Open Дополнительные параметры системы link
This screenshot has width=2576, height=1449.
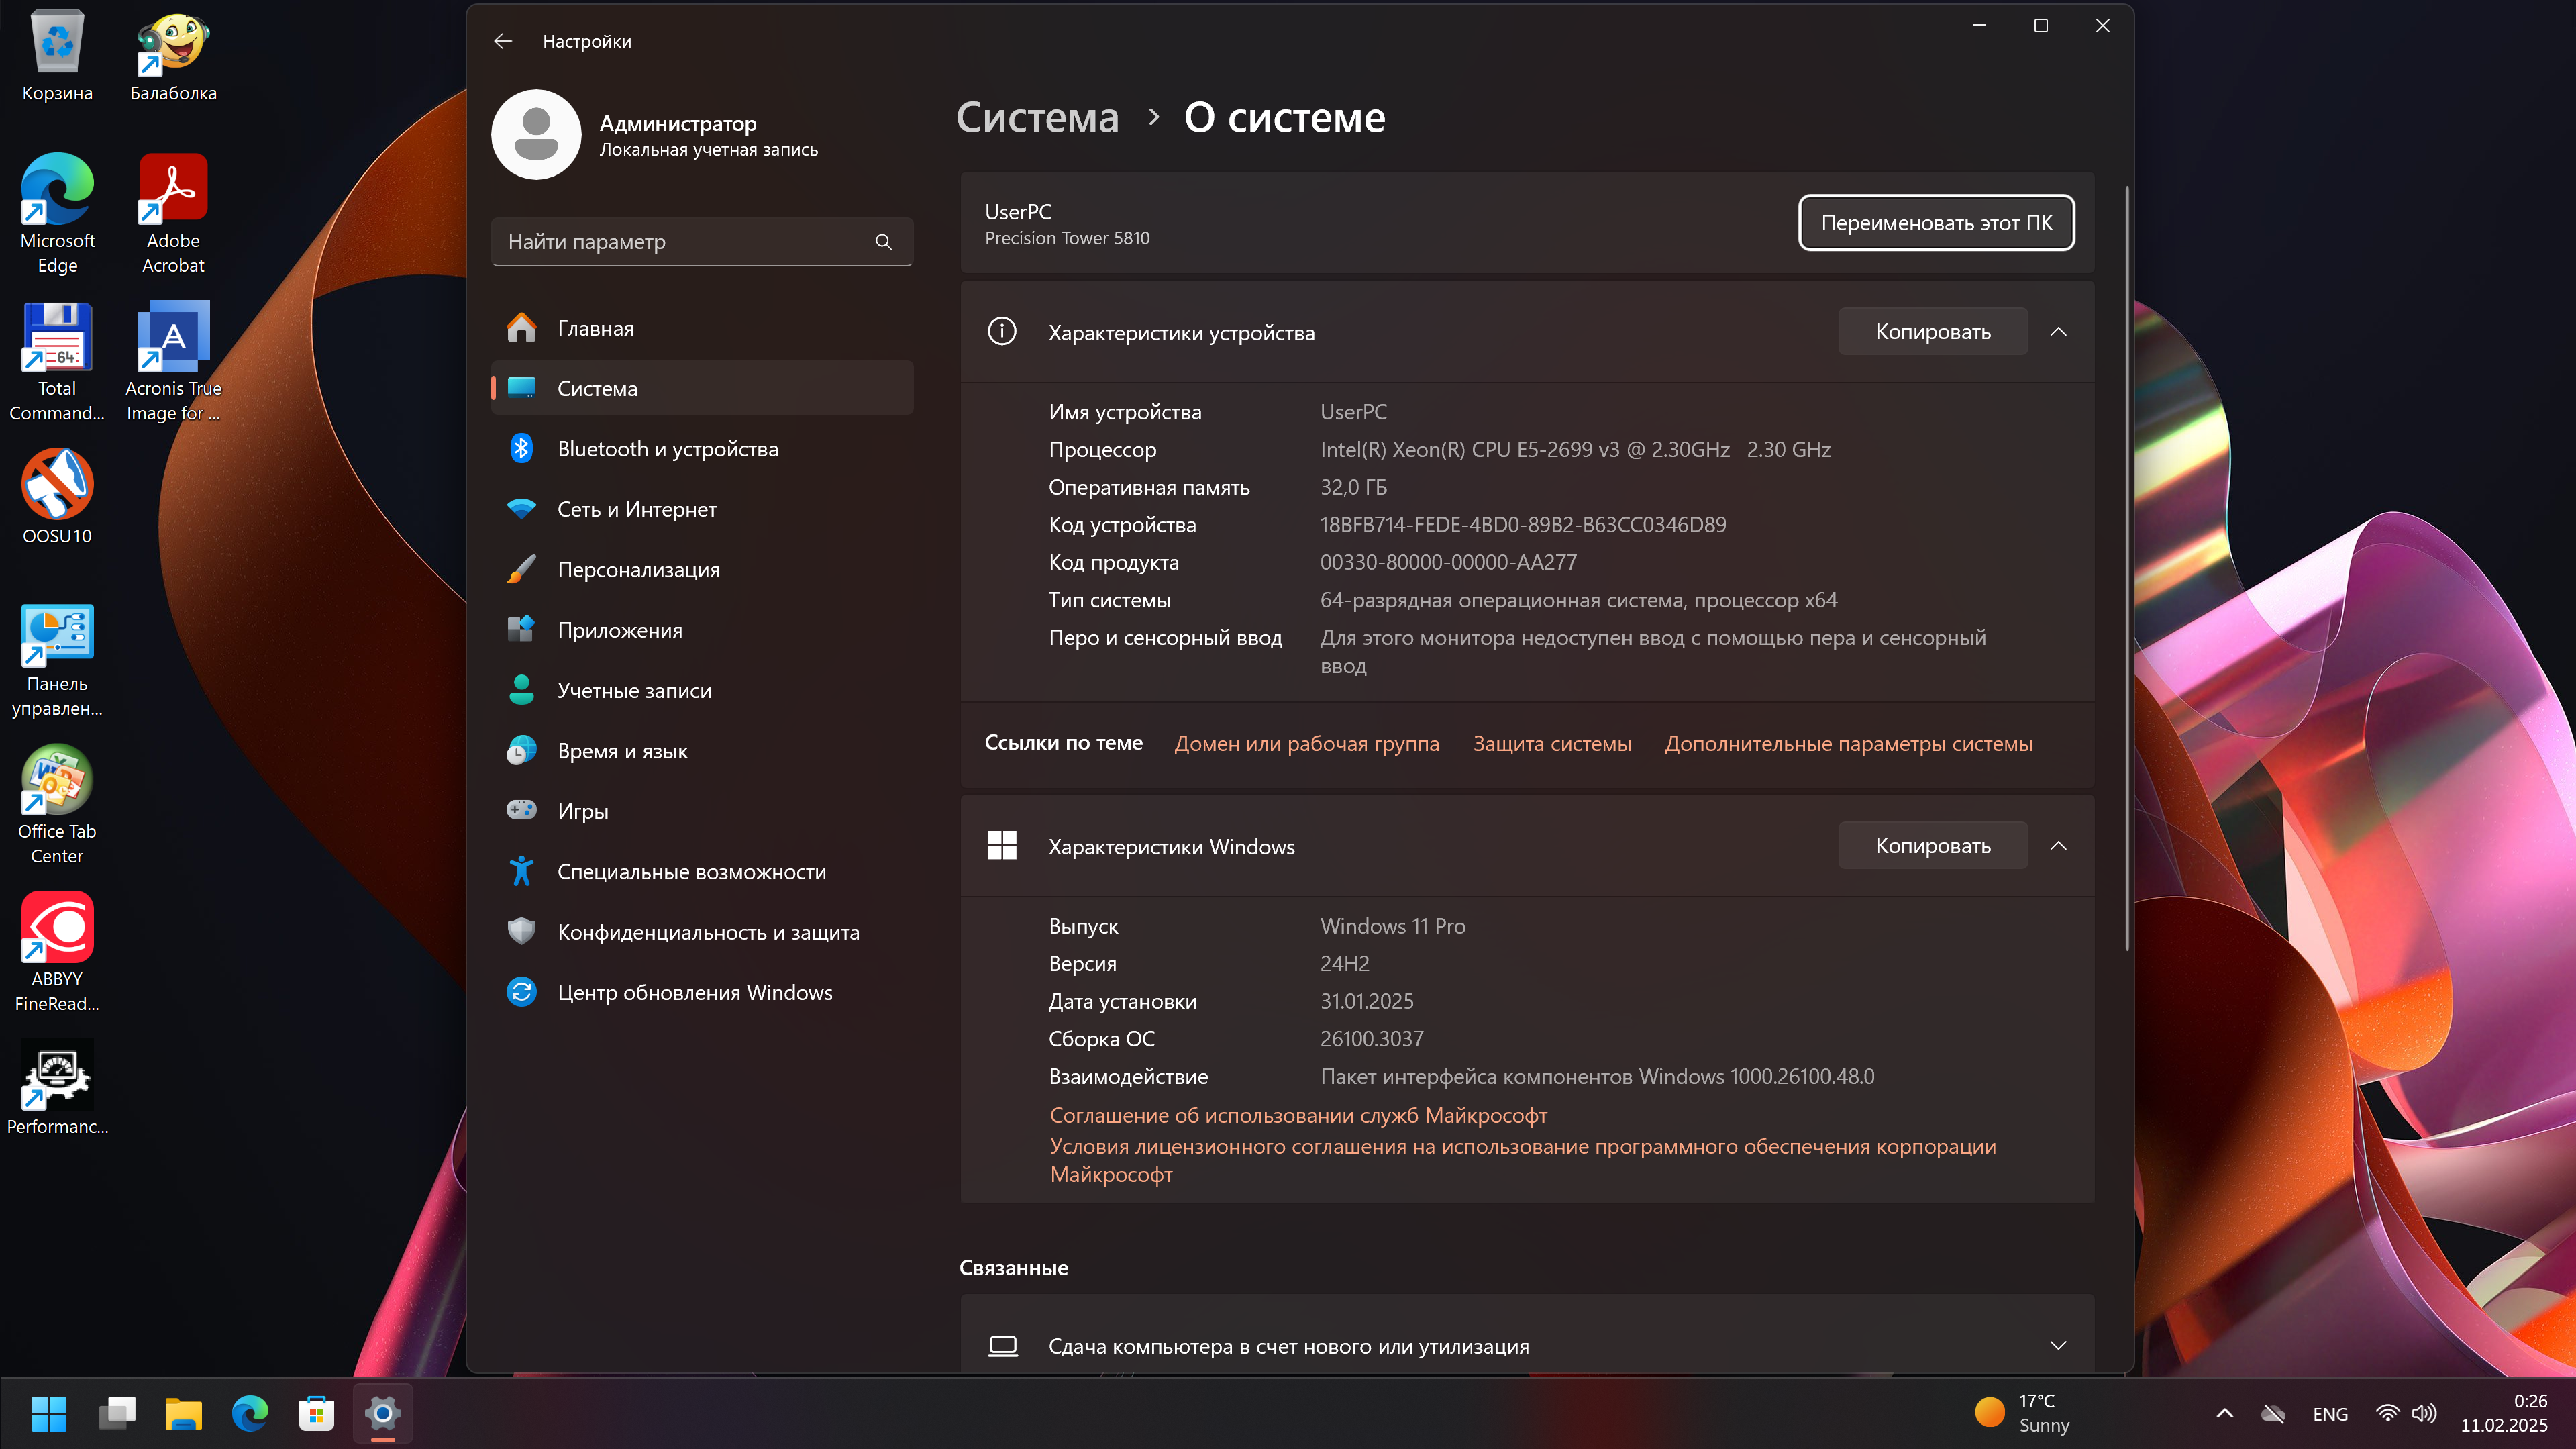[1848, 743]
